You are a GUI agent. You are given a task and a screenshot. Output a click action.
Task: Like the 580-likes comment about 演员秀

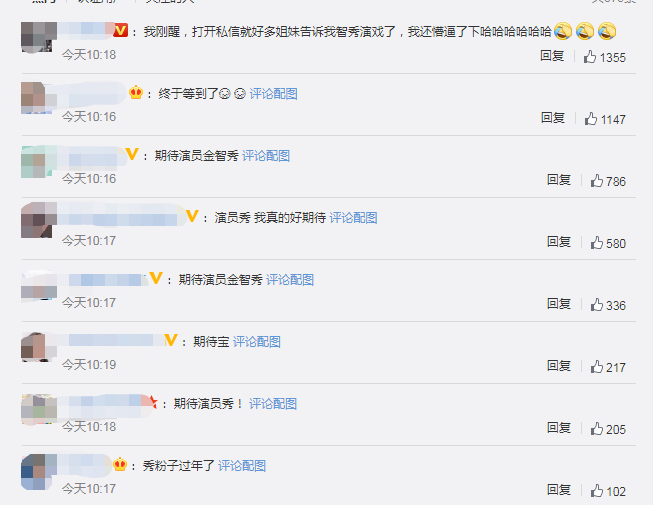(596, 243)
